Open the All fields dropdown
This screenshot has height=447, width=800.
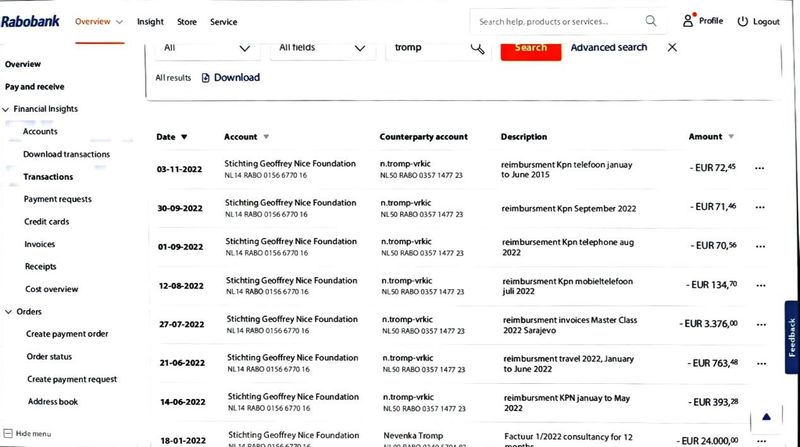coord(322,48)
